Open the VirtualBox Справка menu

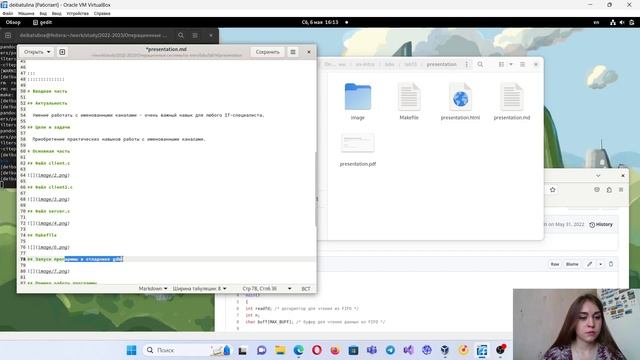(x=102, y=13)
